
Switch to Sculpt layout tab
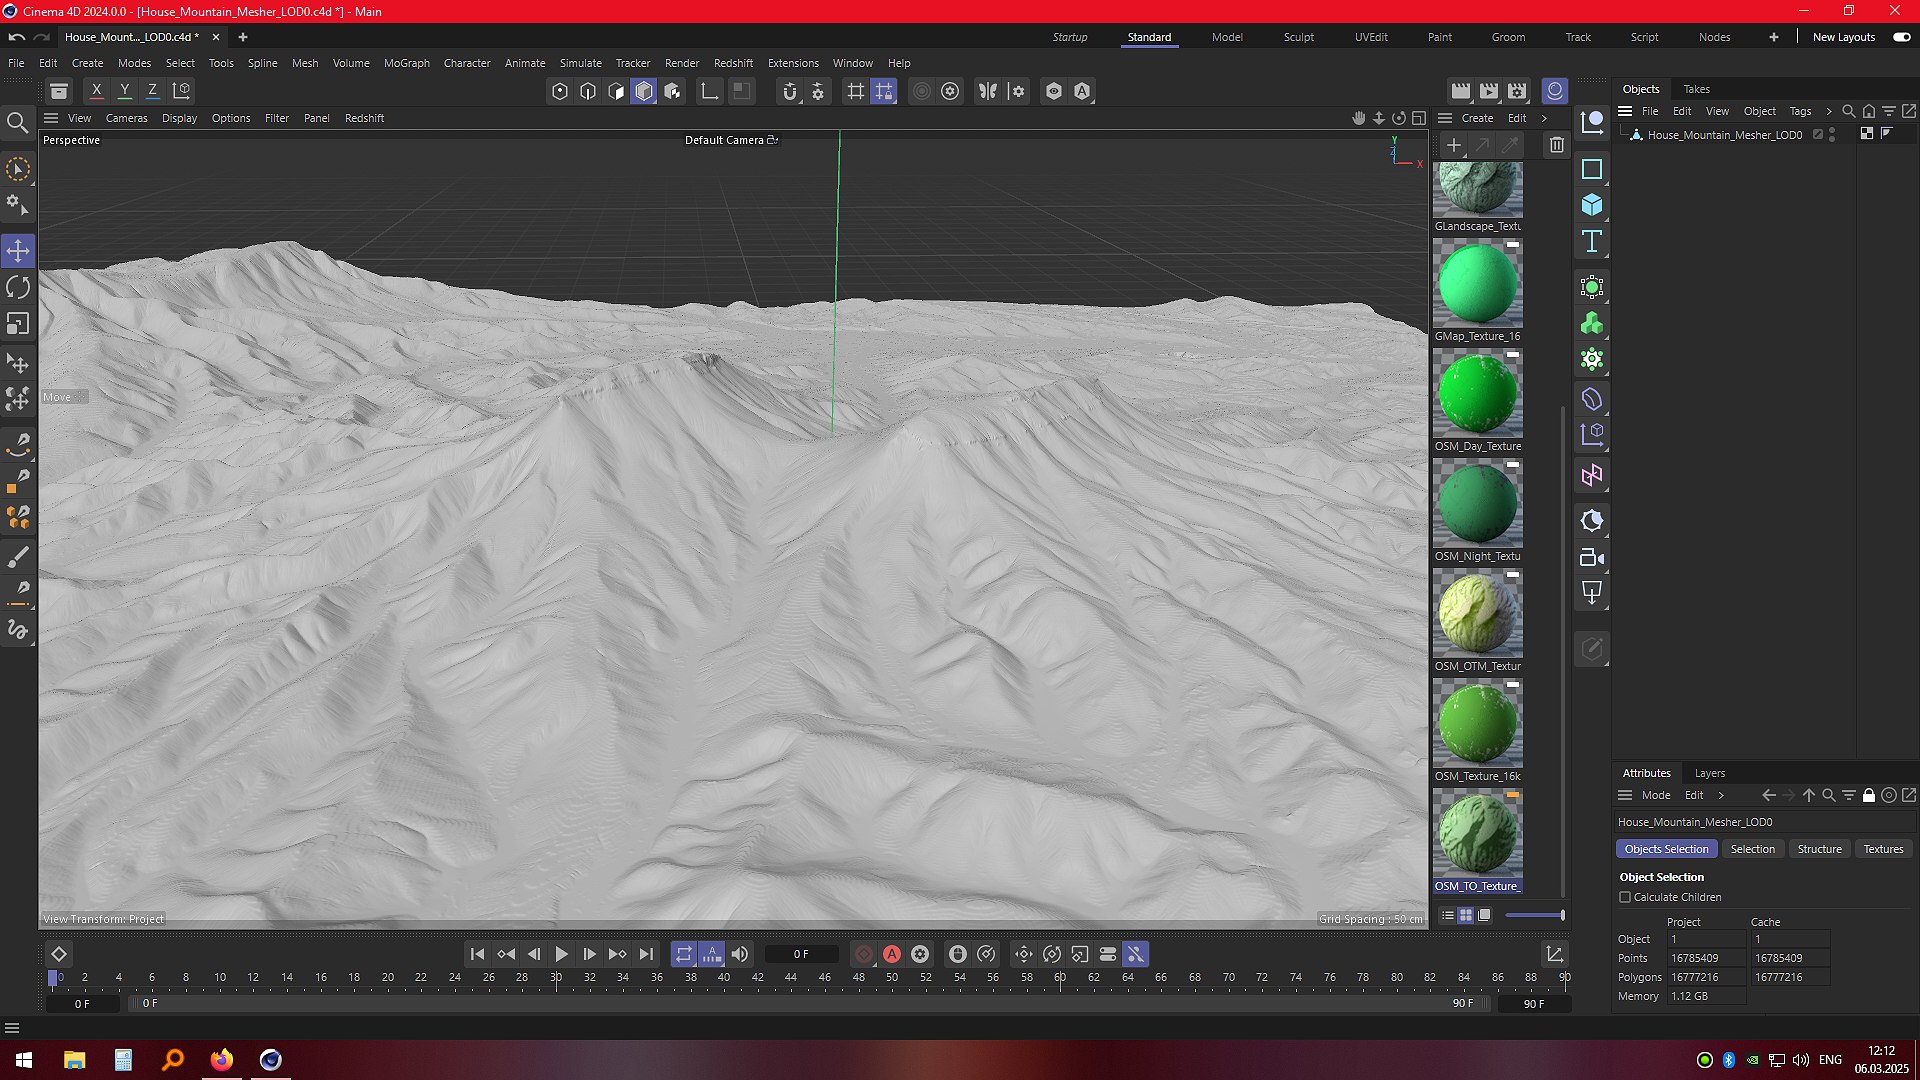pyautogui.click(x=1298, y=37)
